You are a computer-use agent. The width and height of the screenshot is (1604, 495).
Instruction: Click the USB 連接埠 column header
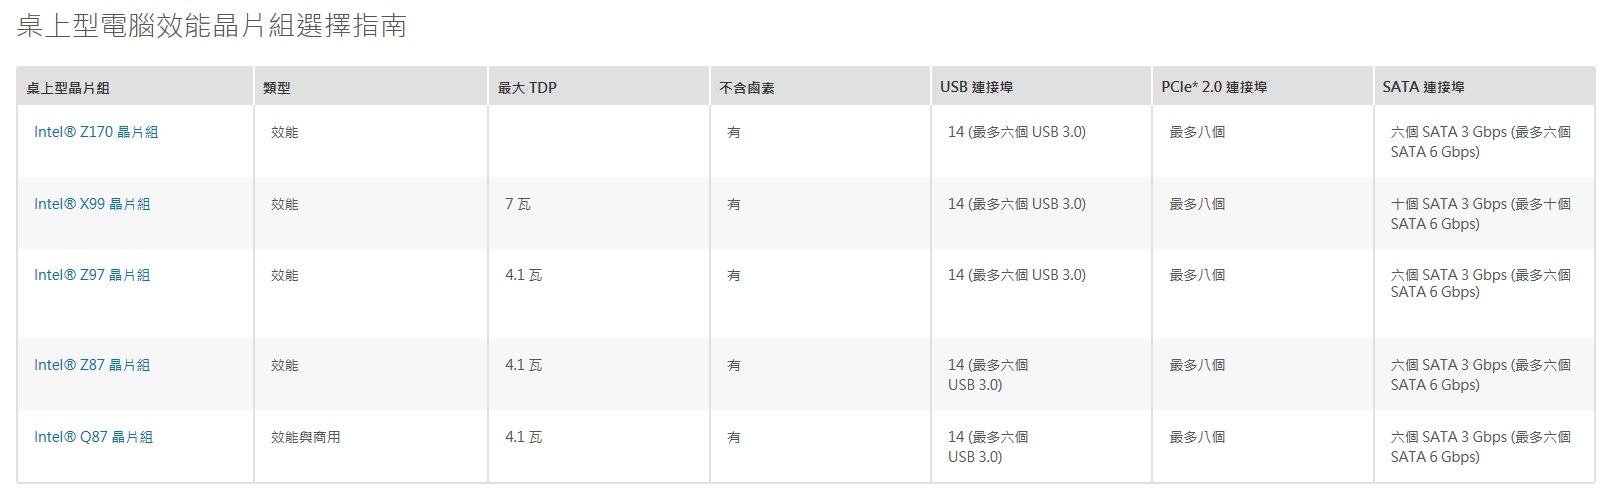coord(976,87)
